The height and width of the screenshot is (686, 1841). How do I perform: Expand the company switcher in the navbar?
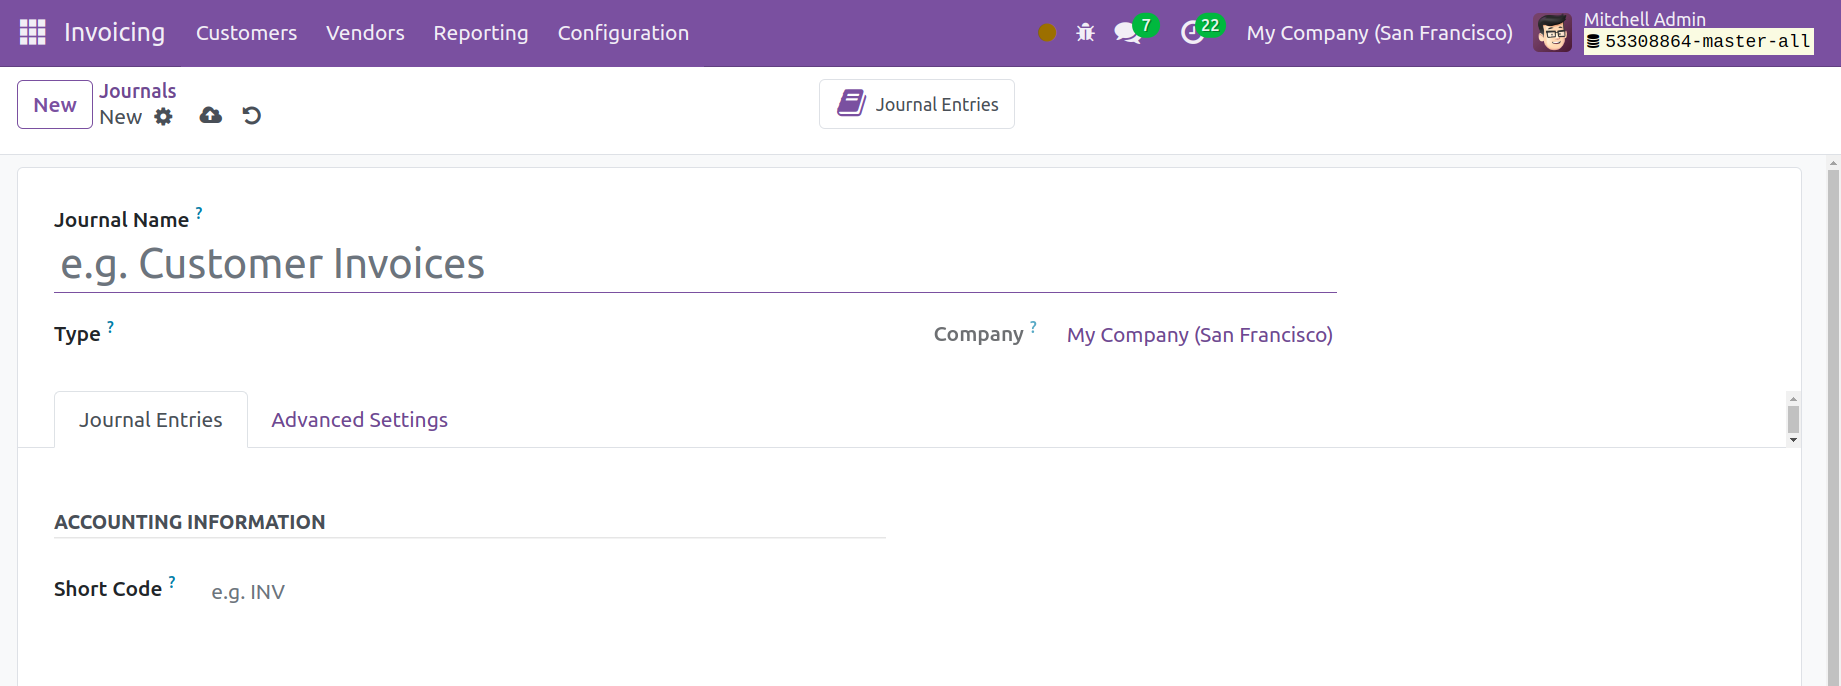point(1379,33)
